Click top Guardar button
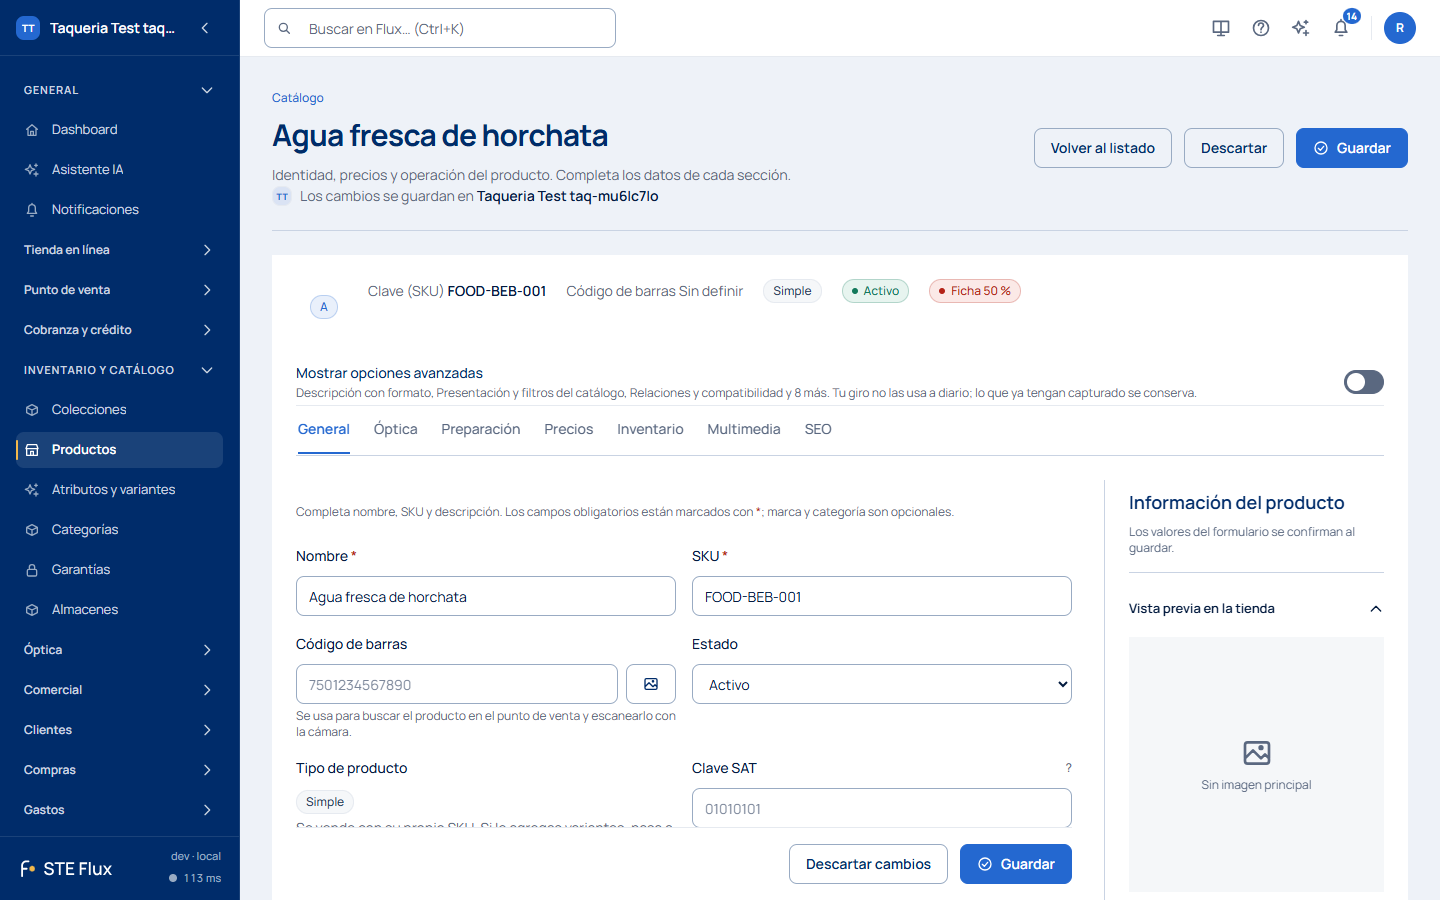 pos(1352,148)
